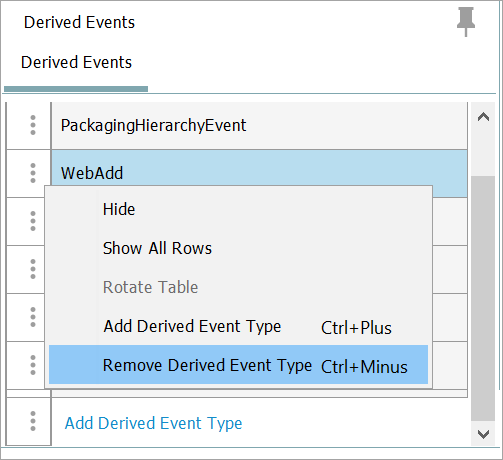Switch to the Derived Events tab

point(76,62)
